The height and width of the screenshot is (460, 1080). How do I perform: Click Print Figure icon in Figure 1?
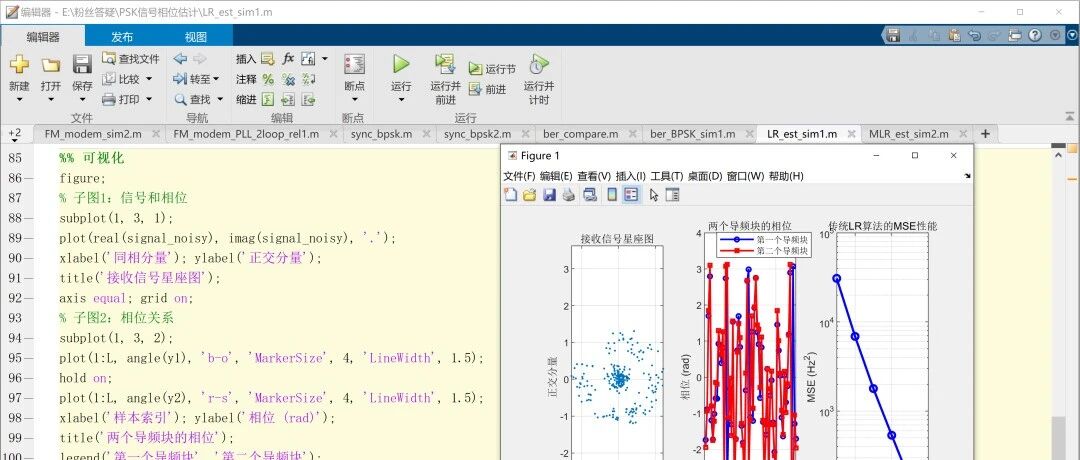click(568, 195)
